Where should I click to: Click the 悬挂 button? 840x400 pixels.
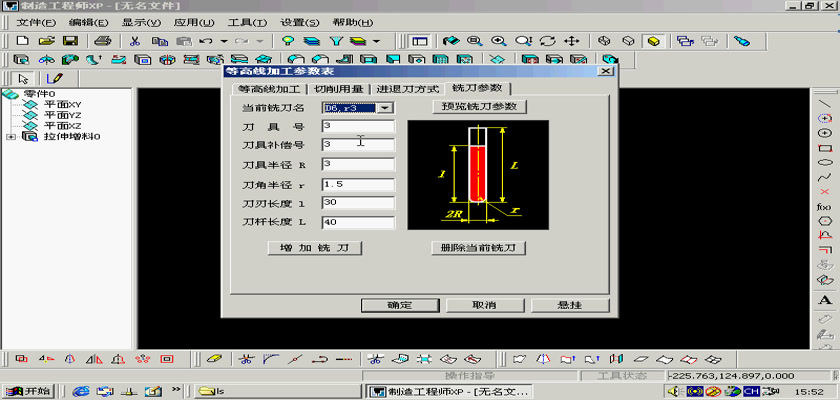tap(570, 305)
